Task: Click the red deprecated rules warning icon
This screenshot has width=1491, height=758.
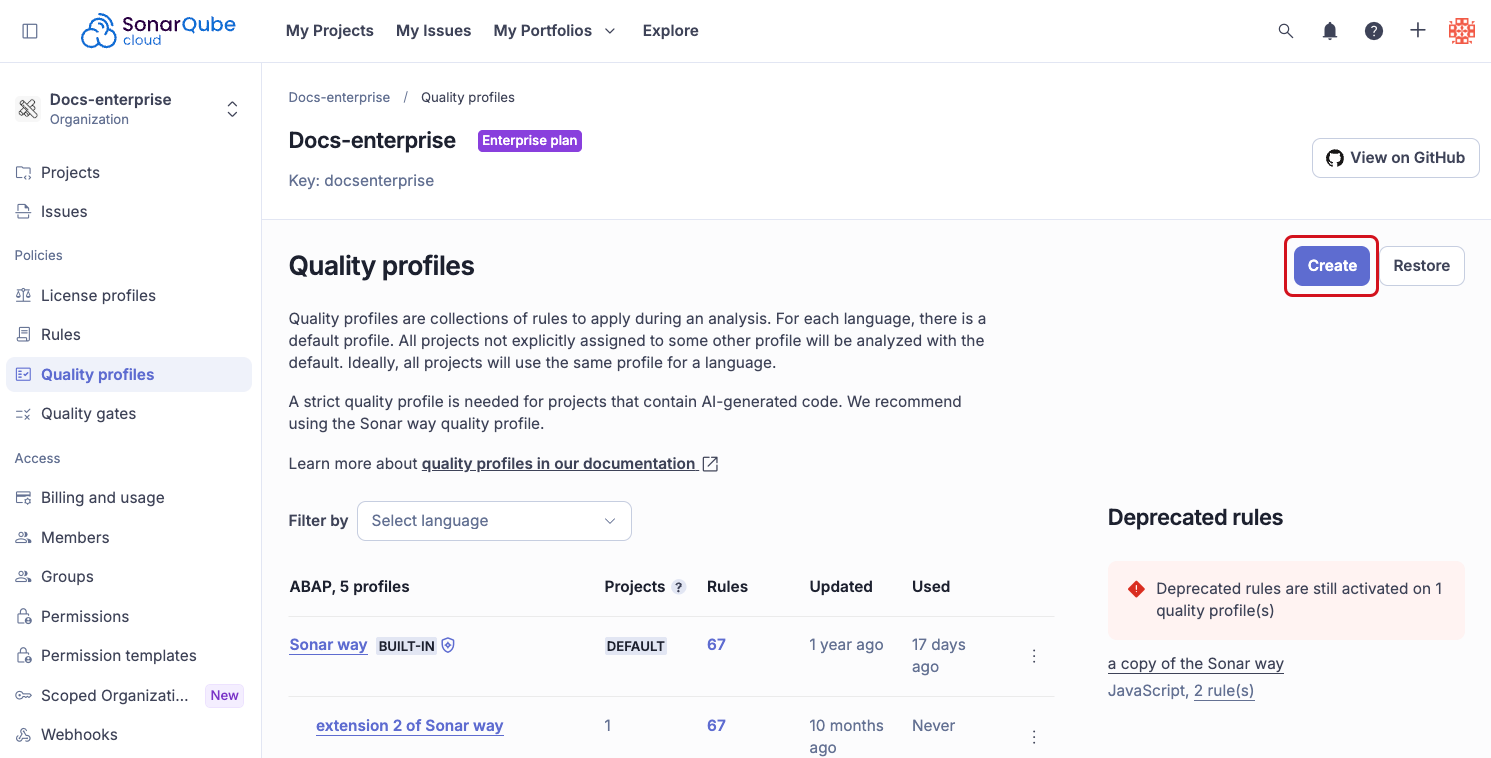Action: pyautogui.click(x=1136, y=589)
